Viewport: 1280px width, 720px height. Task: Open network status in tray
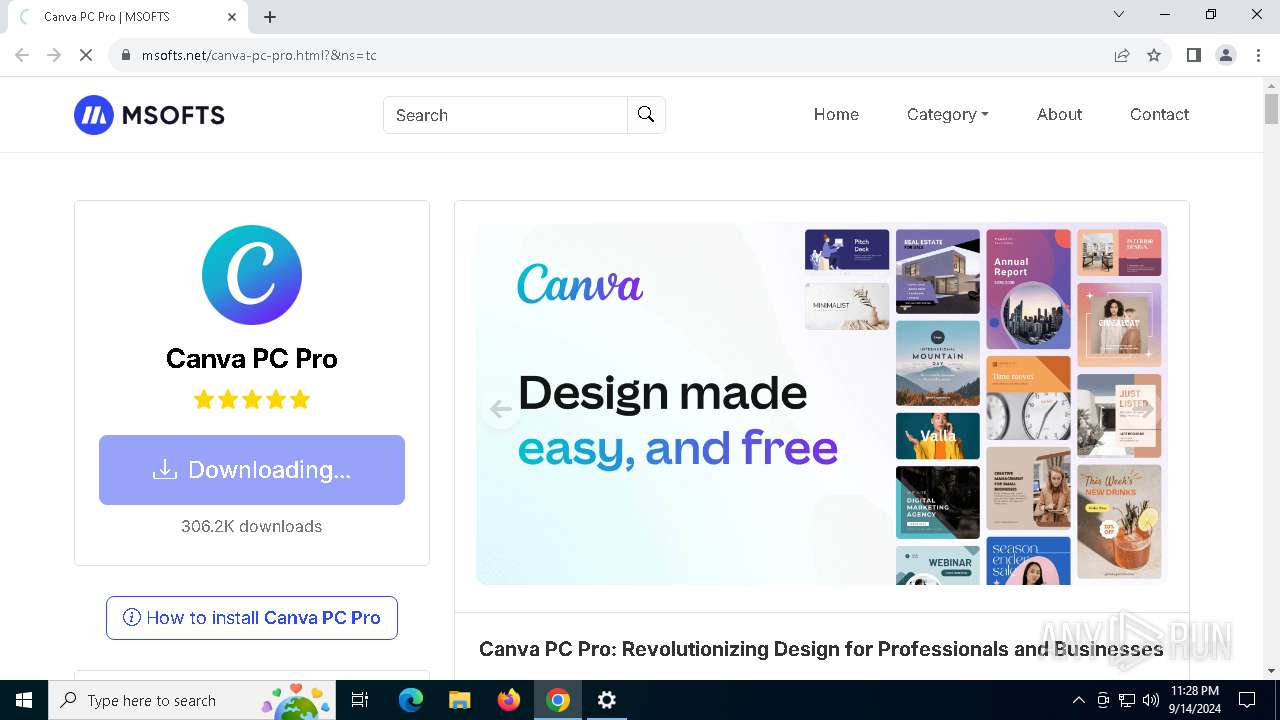coord(1127,700)
